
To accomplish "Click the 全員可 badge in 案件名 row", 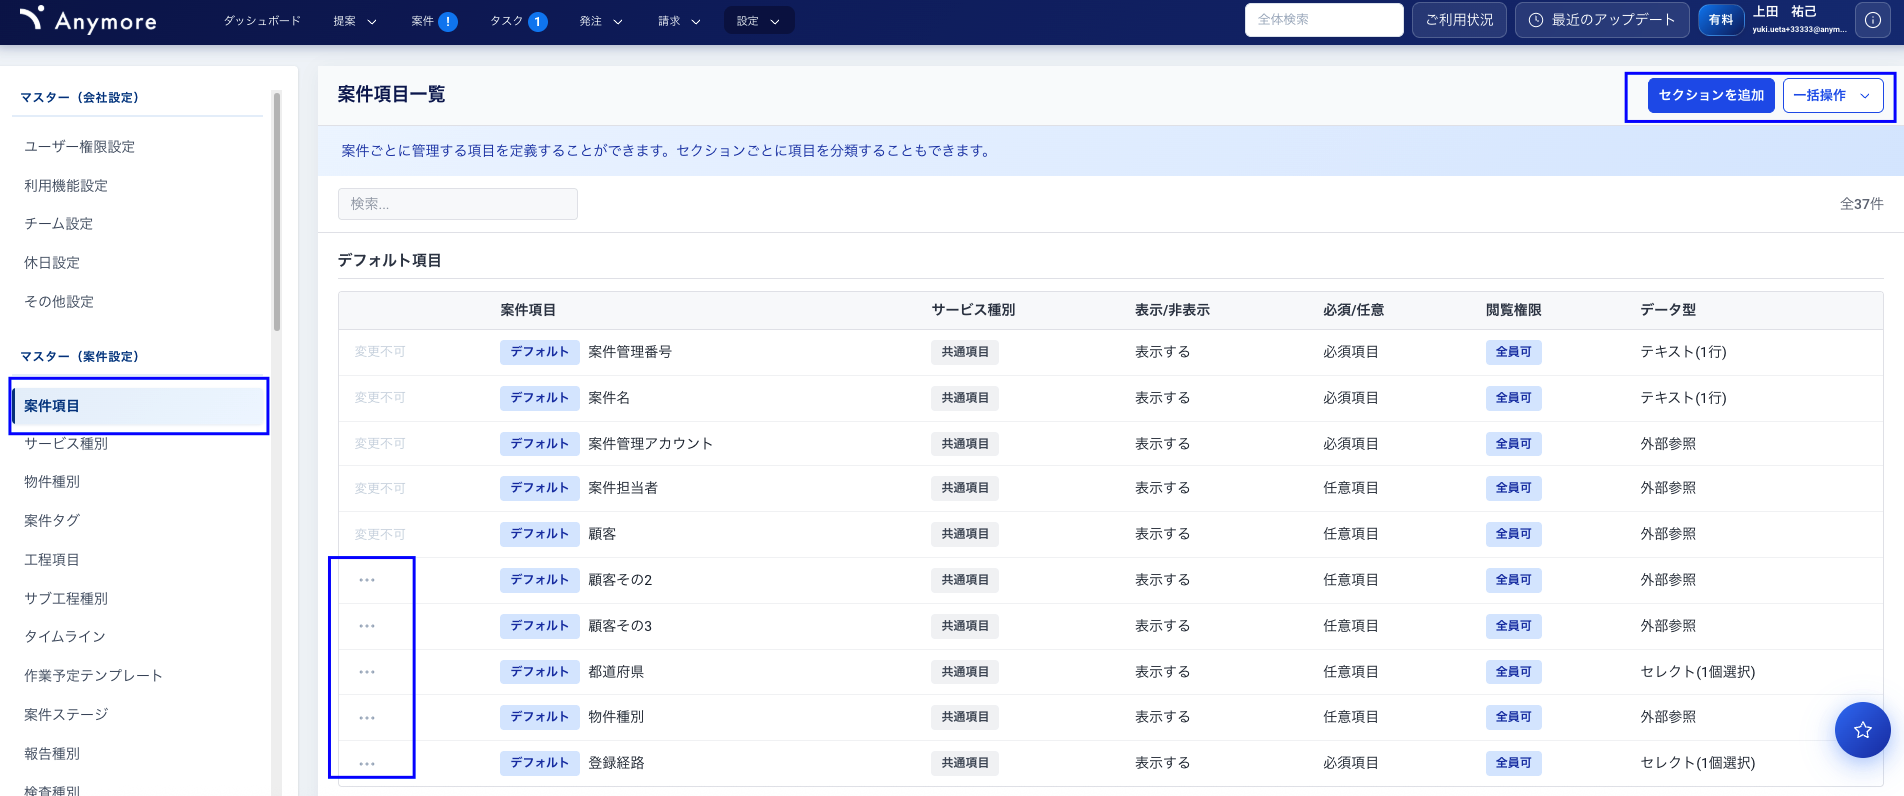I will click(x=1513, y=398).
